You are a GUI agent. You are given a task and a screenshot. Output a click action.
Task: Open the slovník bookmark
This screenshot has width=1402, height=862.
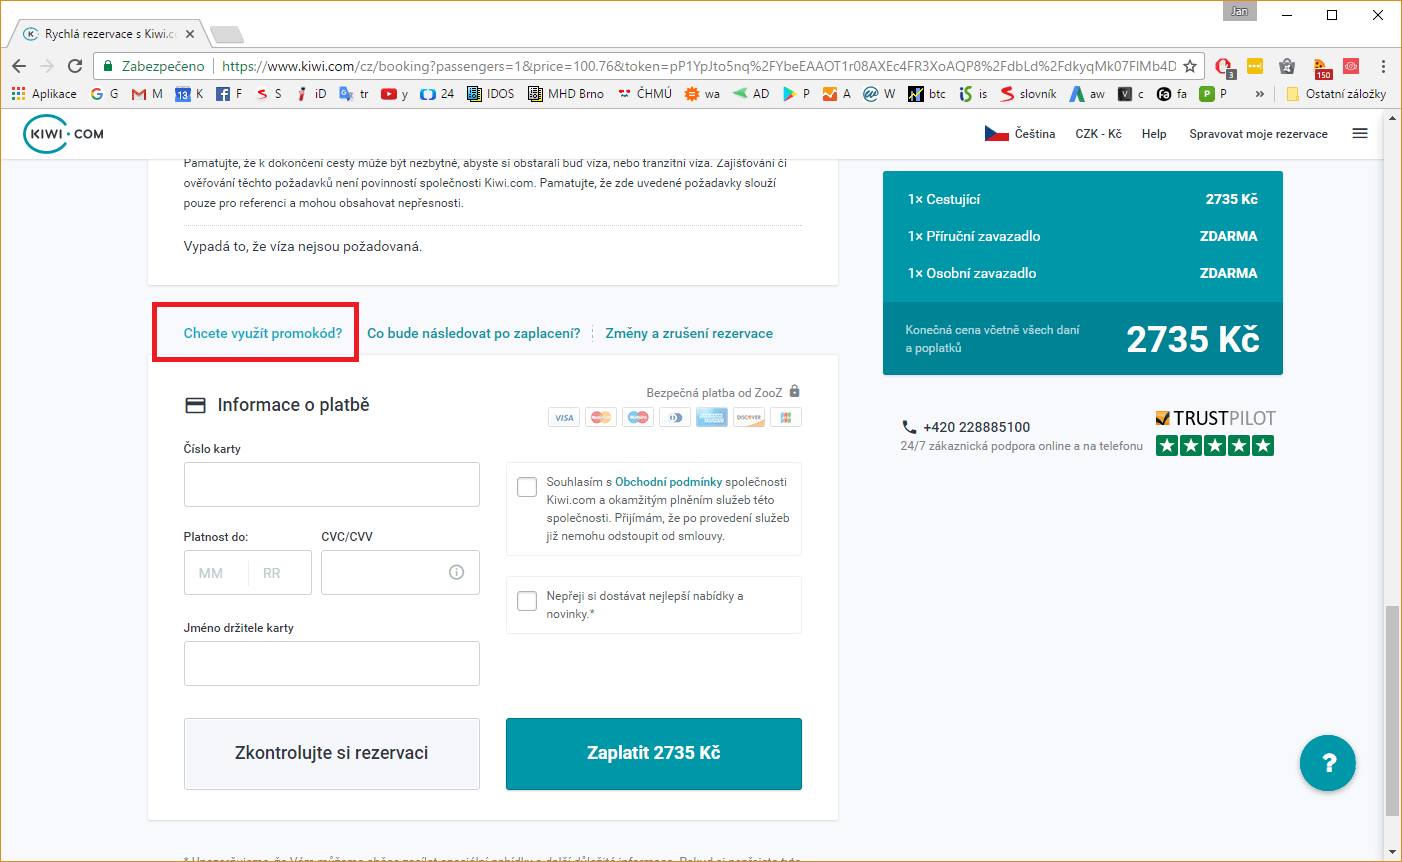(x=1028, y=93)
